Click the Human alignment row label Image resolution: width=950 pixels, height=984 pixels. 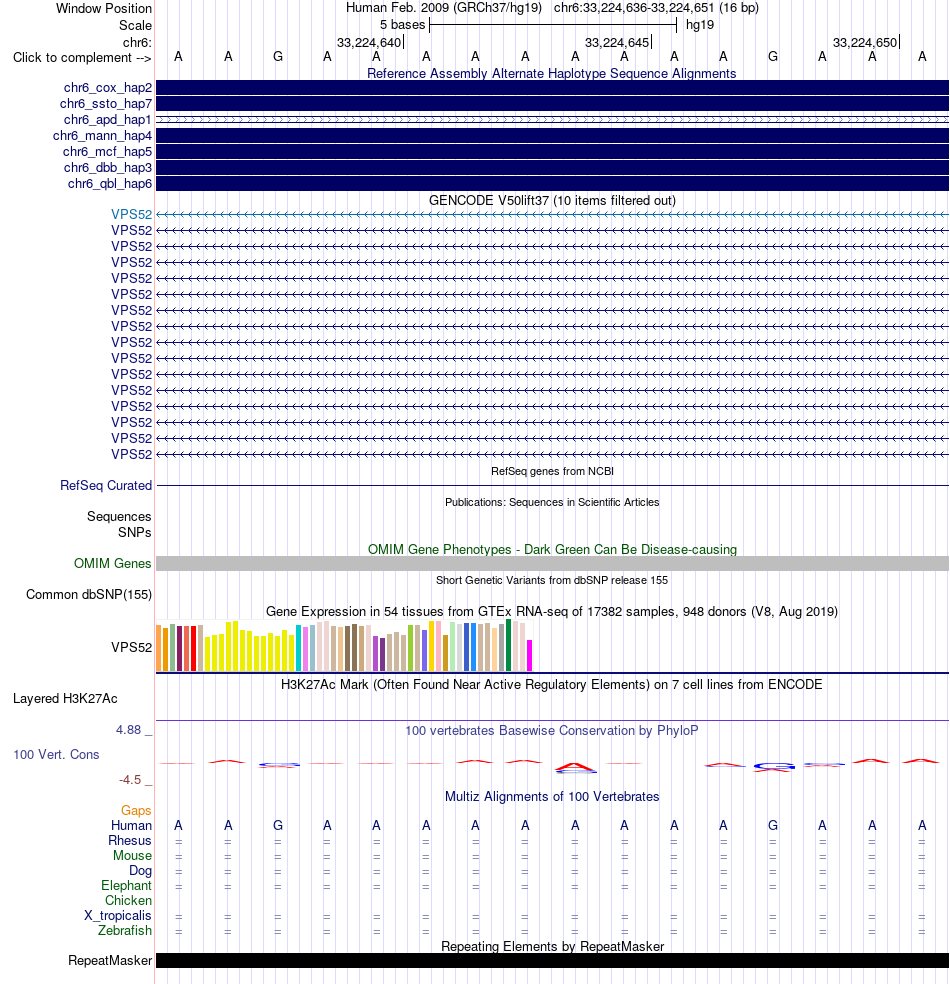tap(131, 825)
